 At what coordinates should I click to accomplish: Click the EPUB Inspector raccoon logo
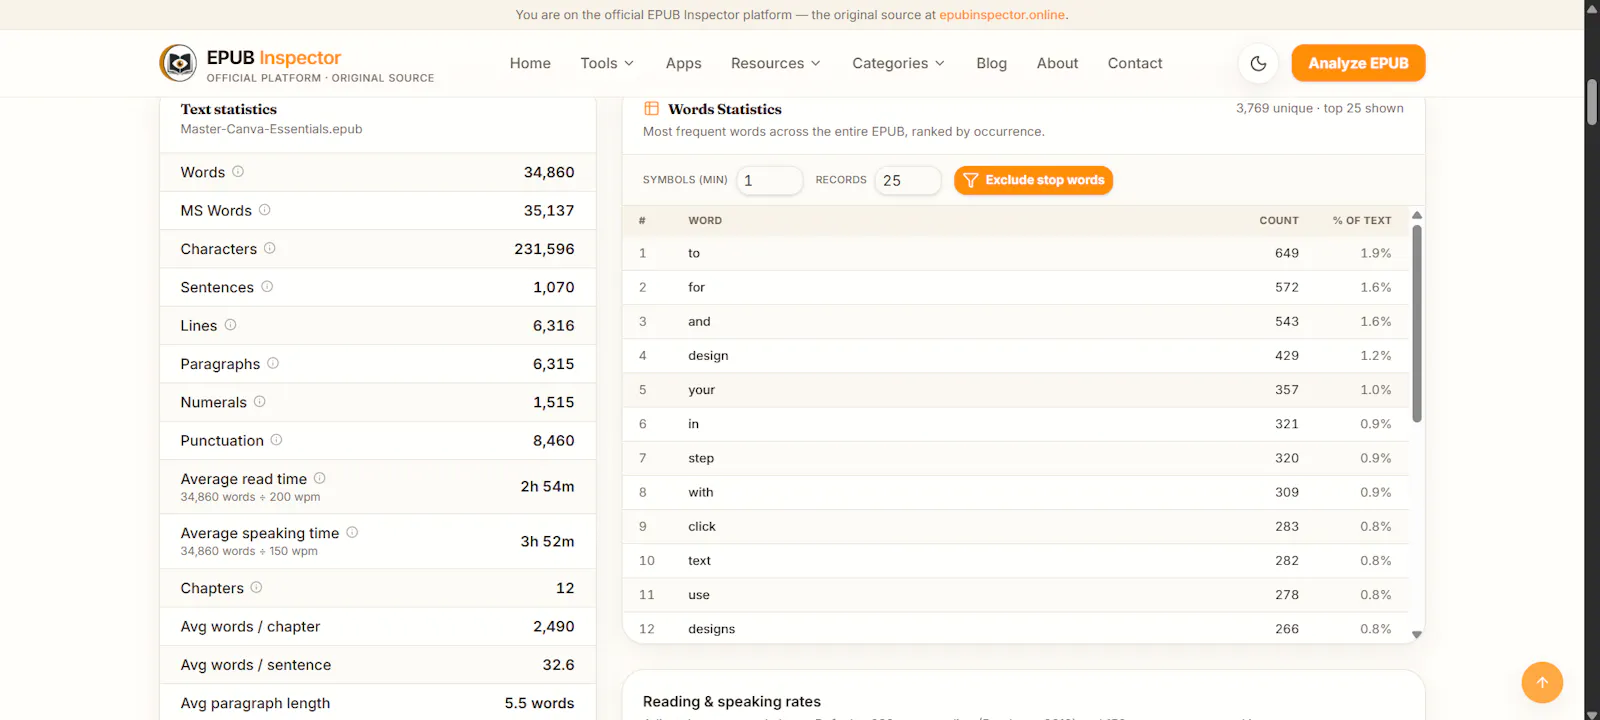[x=178, y=63]
